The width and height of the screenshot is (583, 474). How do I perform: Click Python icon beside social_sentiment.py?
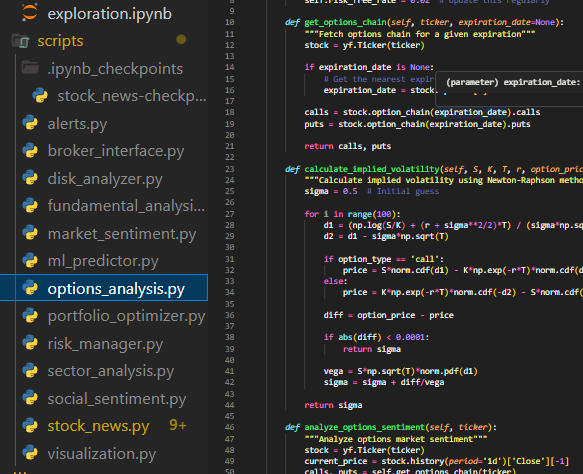[x=30, y=398]
